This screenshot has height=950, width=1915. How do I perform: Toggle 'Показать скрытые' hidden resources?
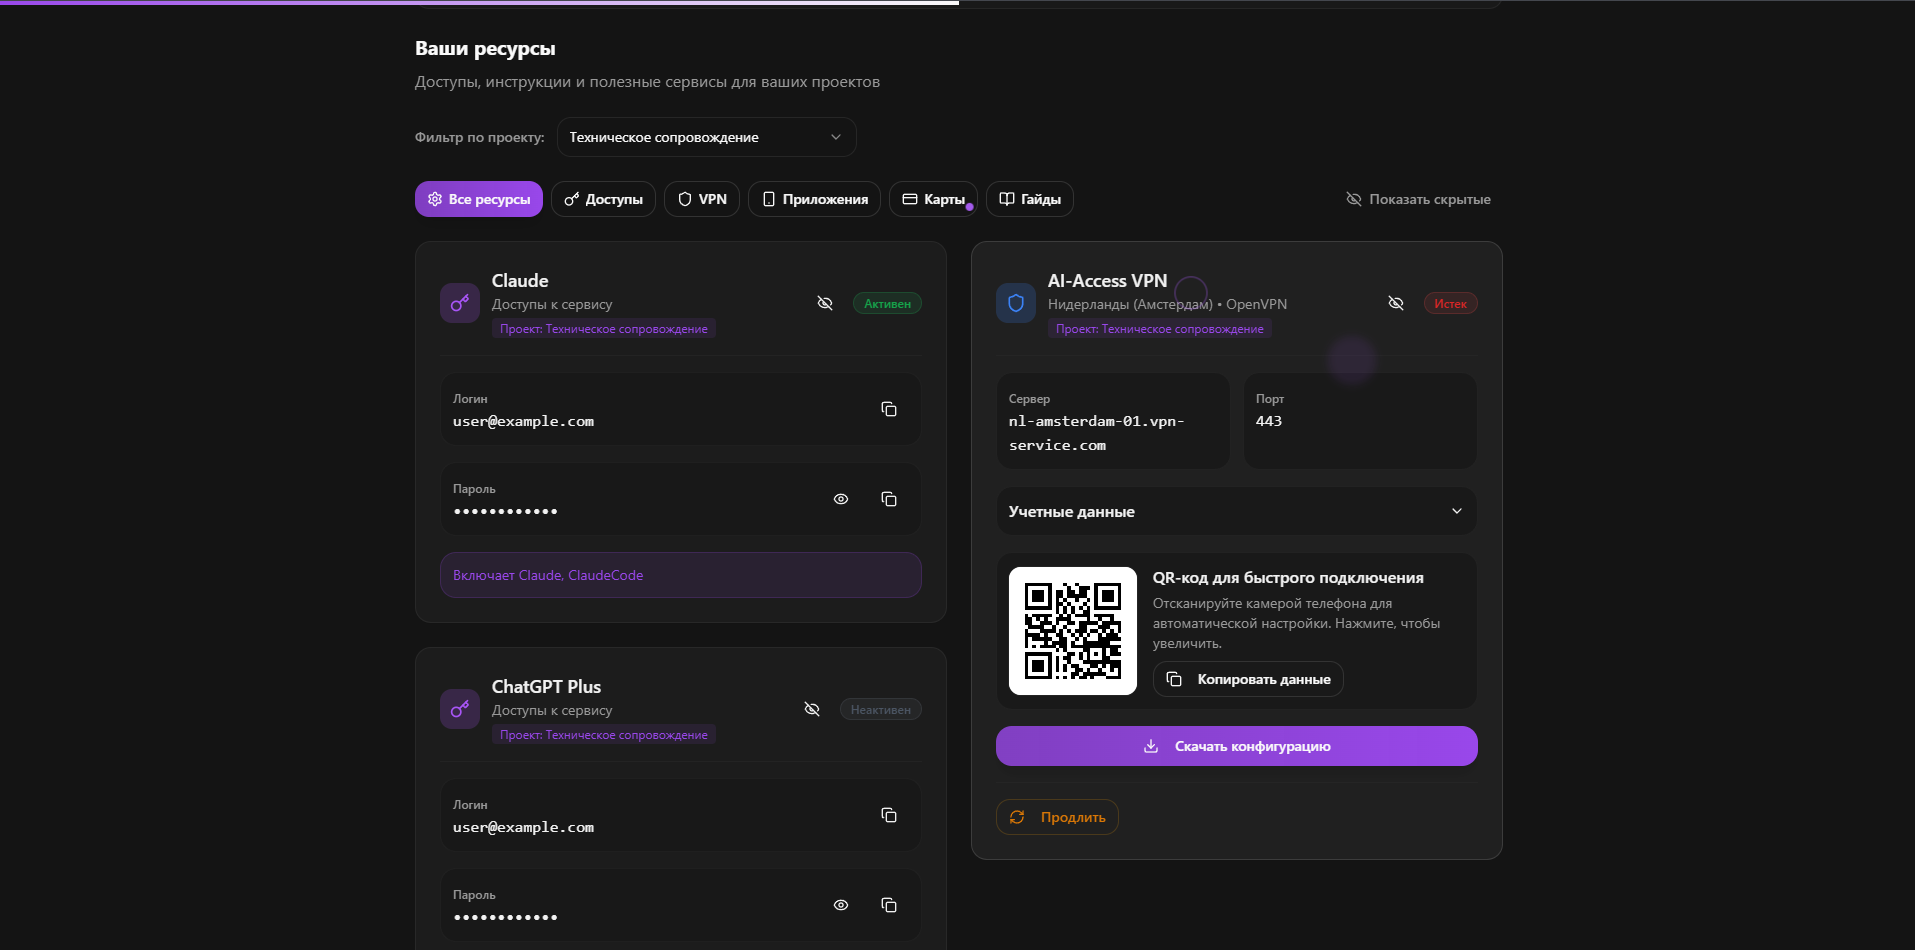pos(1418,199)
